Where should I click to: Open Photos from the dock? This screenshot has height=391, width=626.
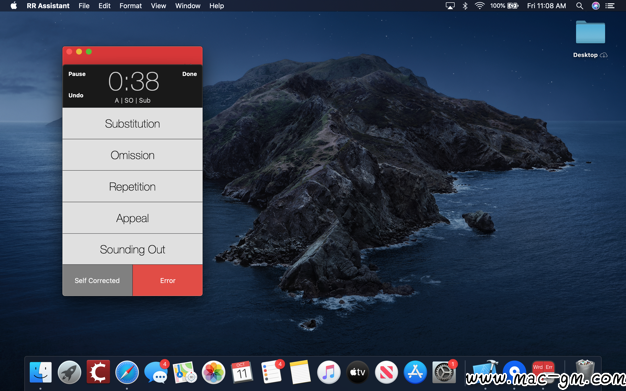click(214, 372)
